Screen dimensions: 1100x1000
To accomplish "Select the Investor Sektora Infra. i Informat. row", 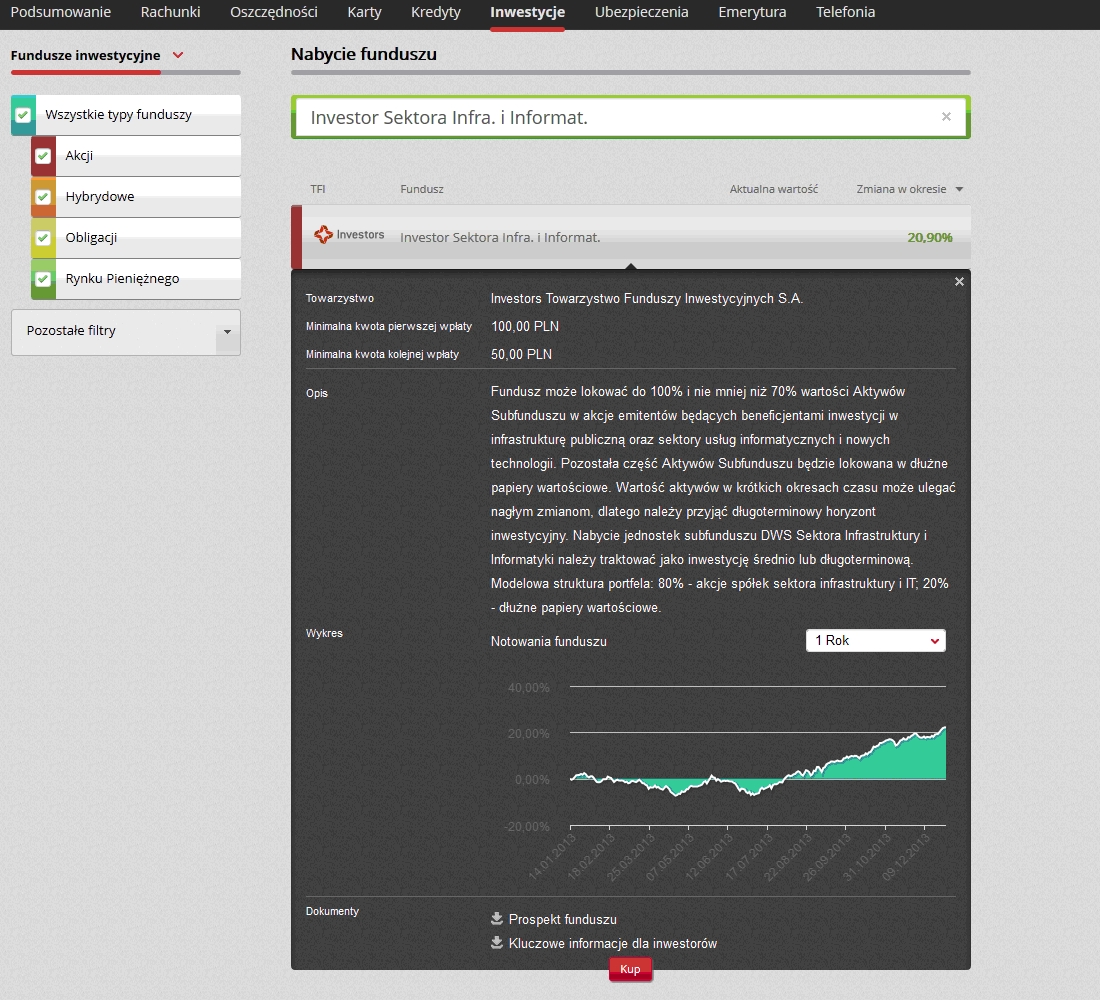I will click(631, 237).
